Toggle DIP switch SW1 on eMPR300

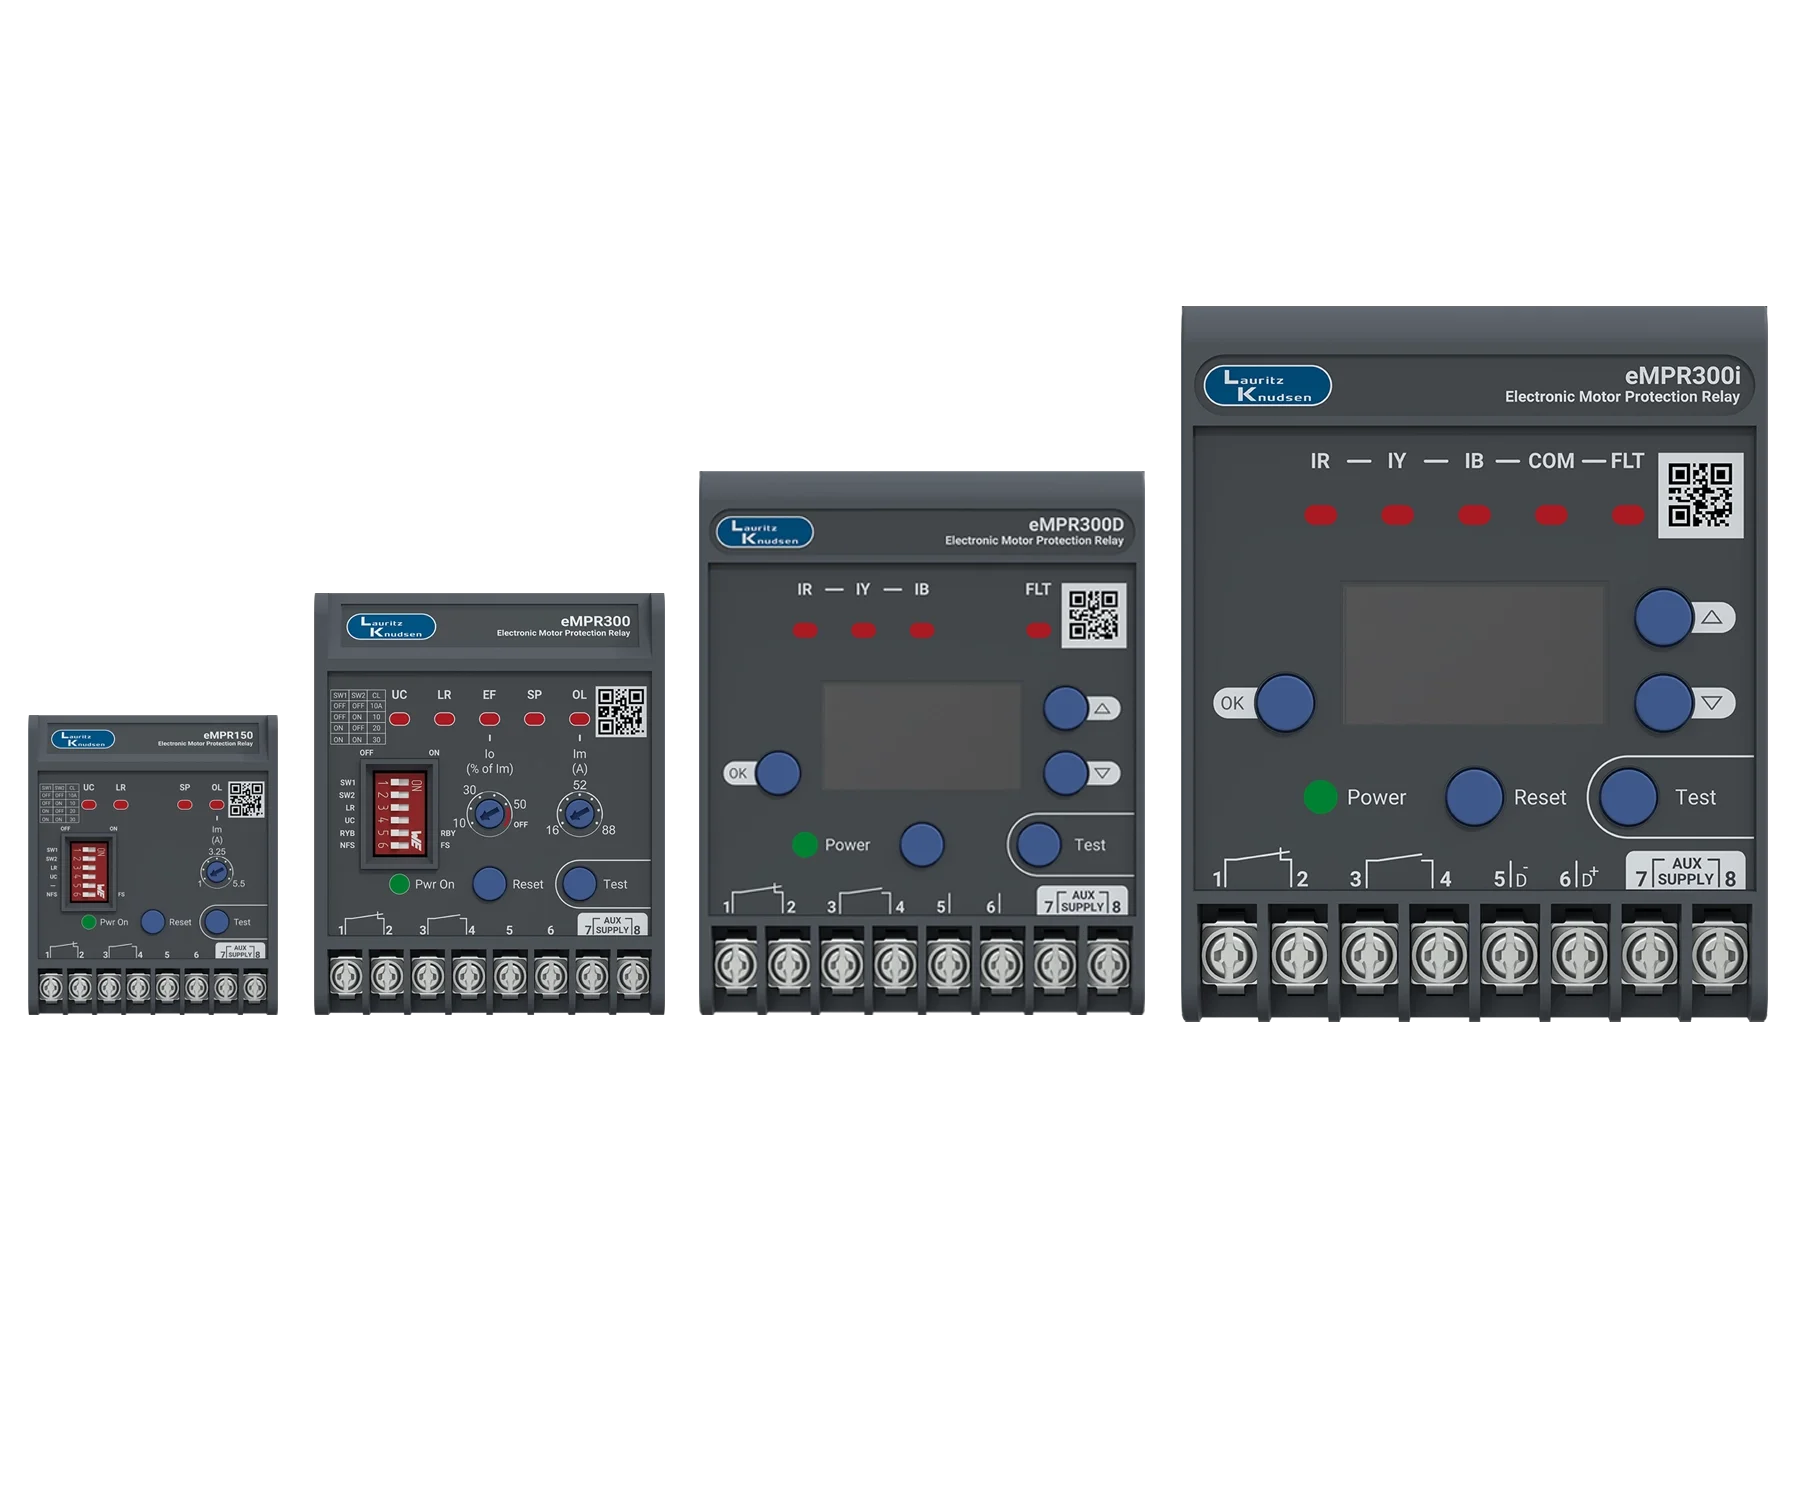click(398, 783)
